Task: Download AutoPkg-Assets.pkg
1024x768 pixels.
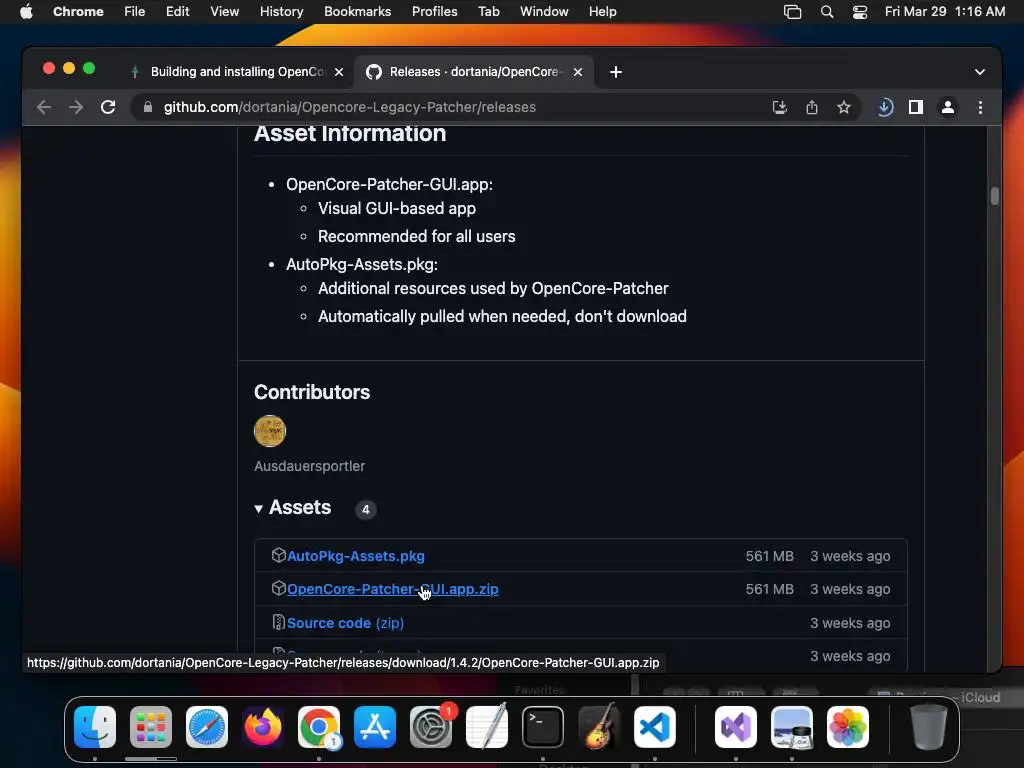Action: tap(355, 556)
